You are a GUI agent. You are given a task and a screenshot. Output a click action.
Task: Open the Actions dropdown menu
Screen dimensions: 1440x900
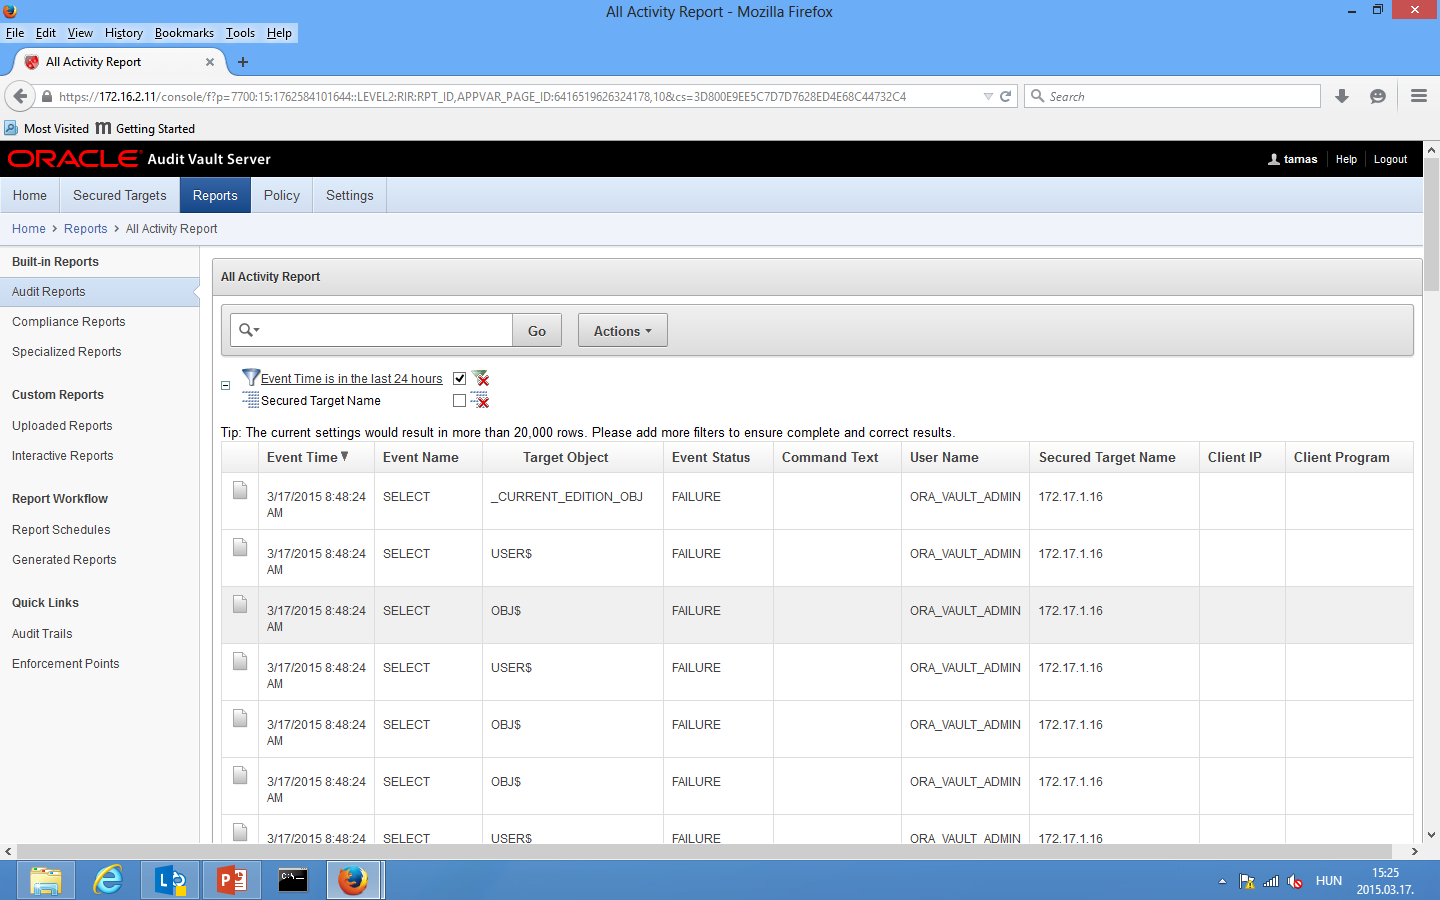[x=623, y=331]
